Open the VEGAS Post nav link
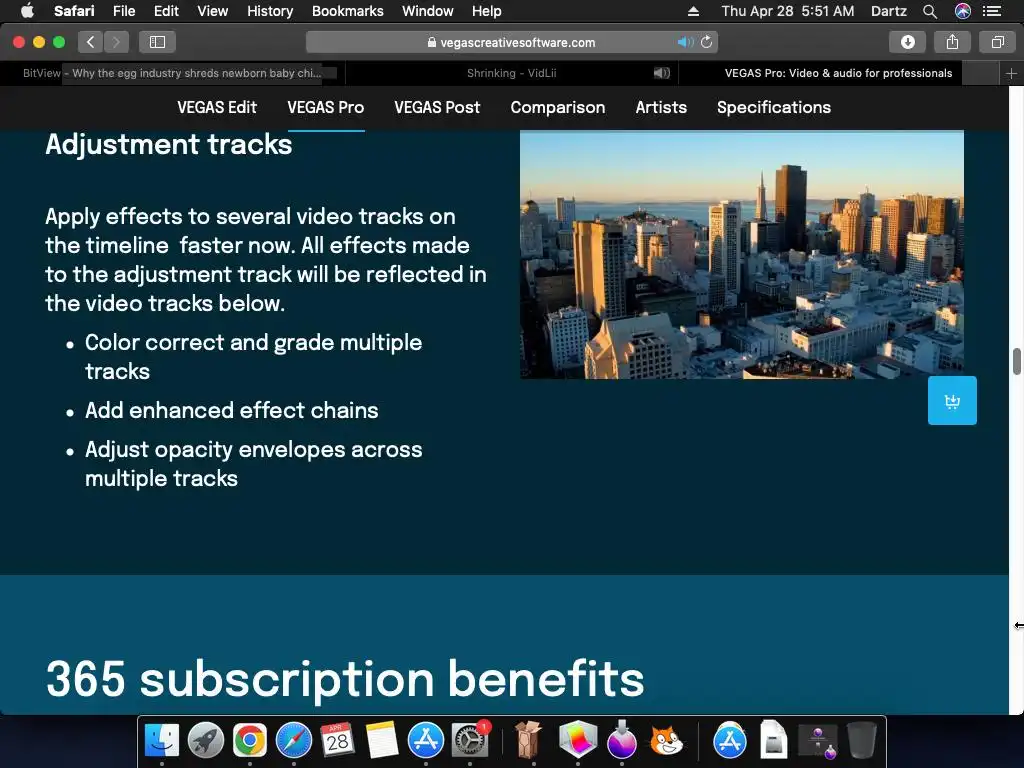Viewport: 1024px width, 768px height. 437,108
